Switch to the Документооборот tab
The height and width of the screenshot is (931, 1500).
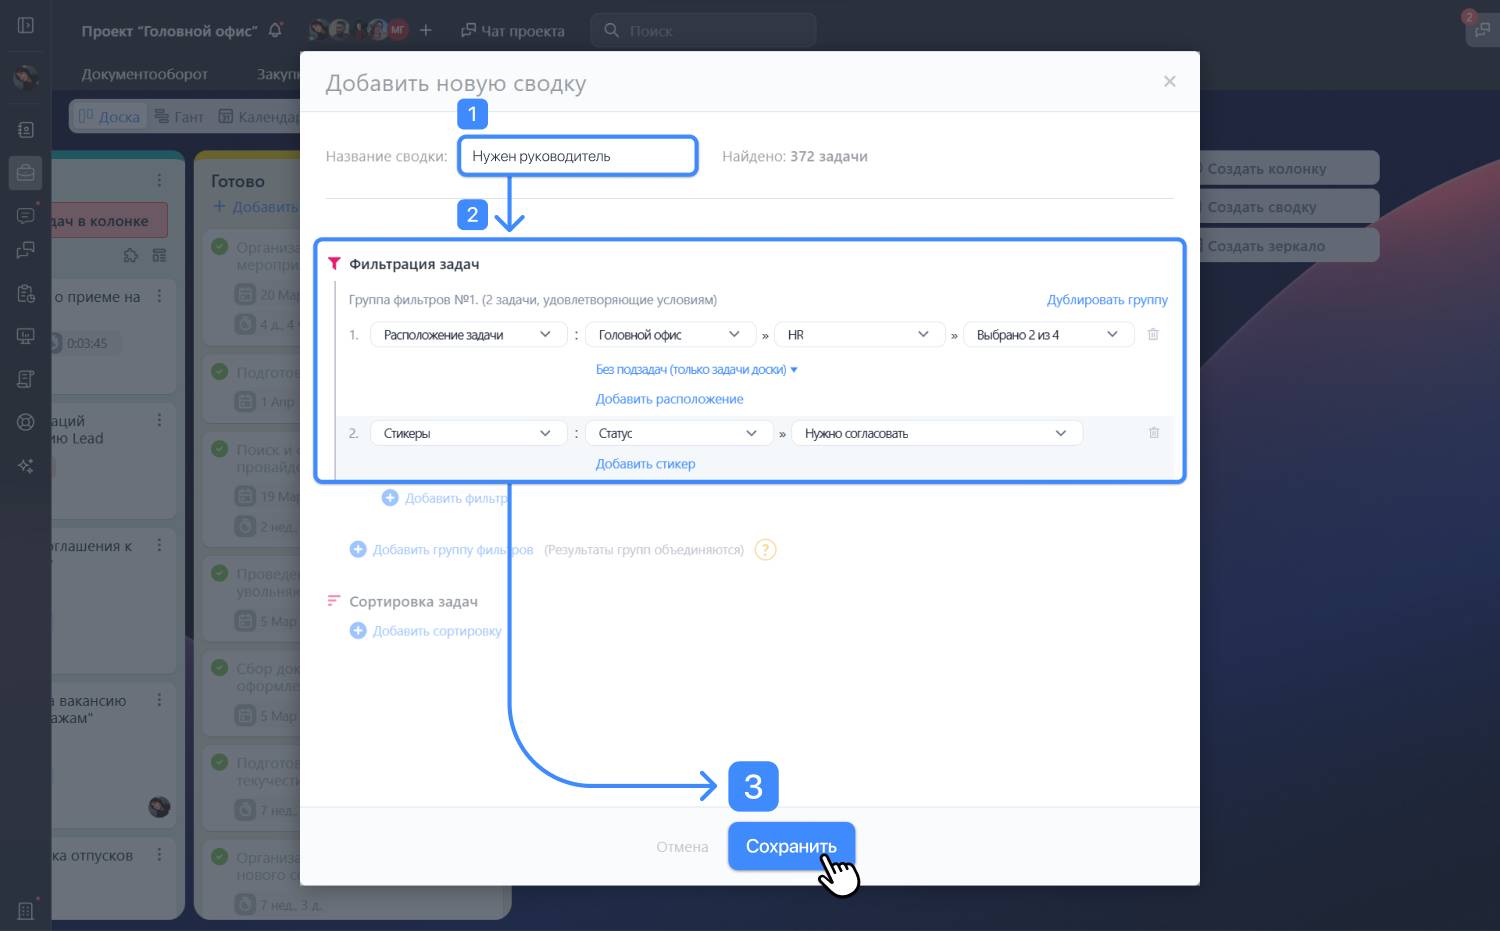pos(144,74)
